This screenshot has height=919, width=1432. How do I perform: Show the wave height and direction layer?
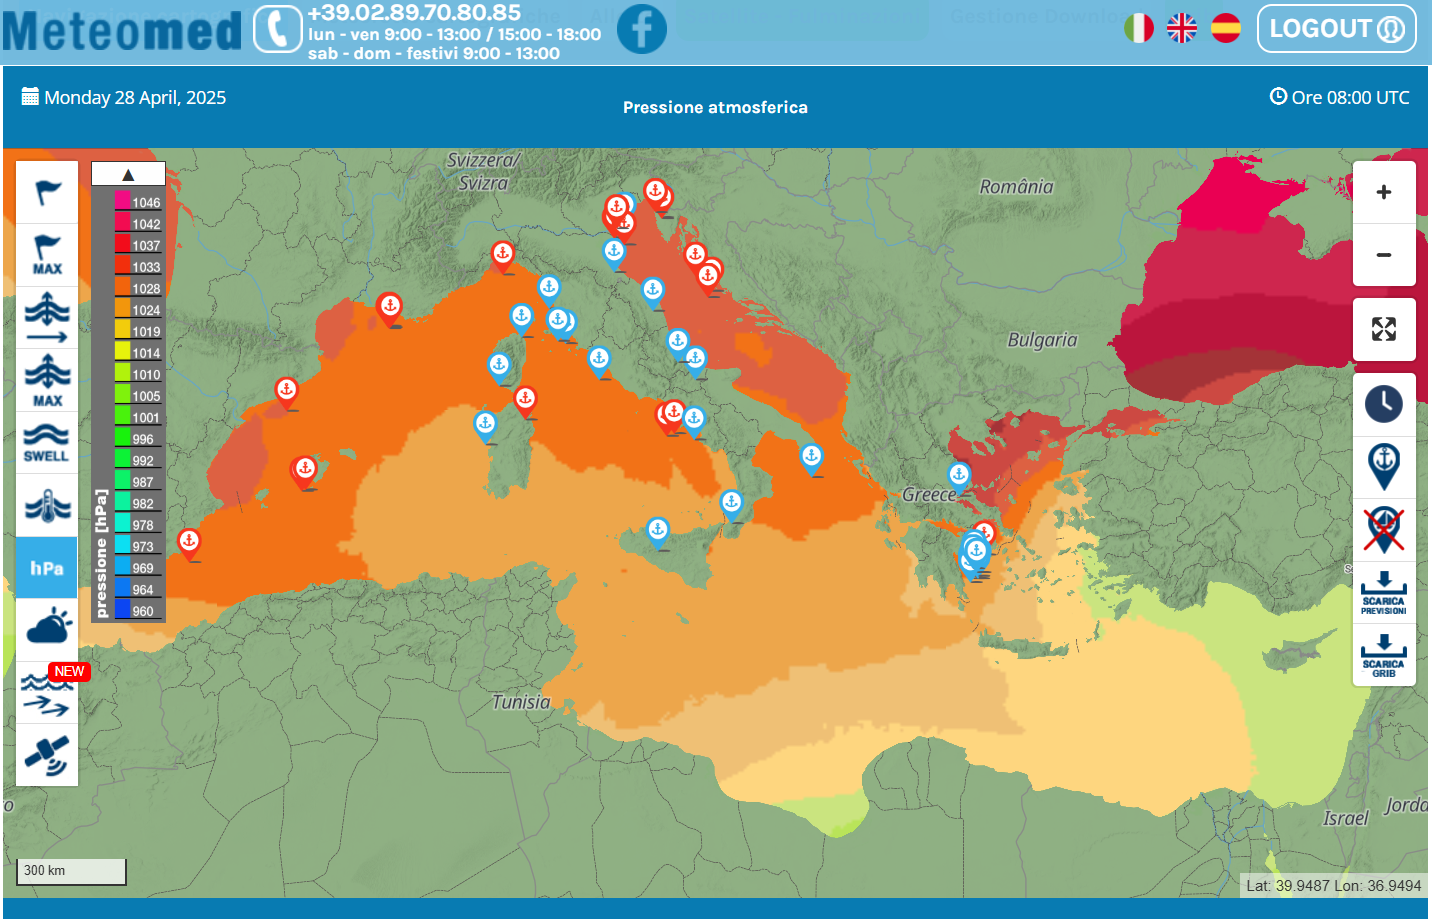pos(47,317)
